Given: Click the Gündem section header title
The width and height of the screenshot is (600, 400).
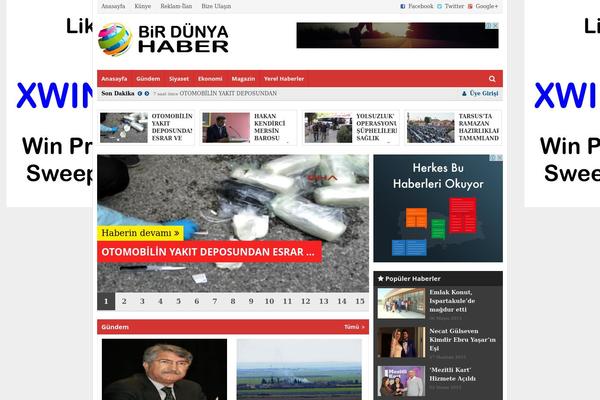Looking at the screenshot, I should (x=115, y=327).
